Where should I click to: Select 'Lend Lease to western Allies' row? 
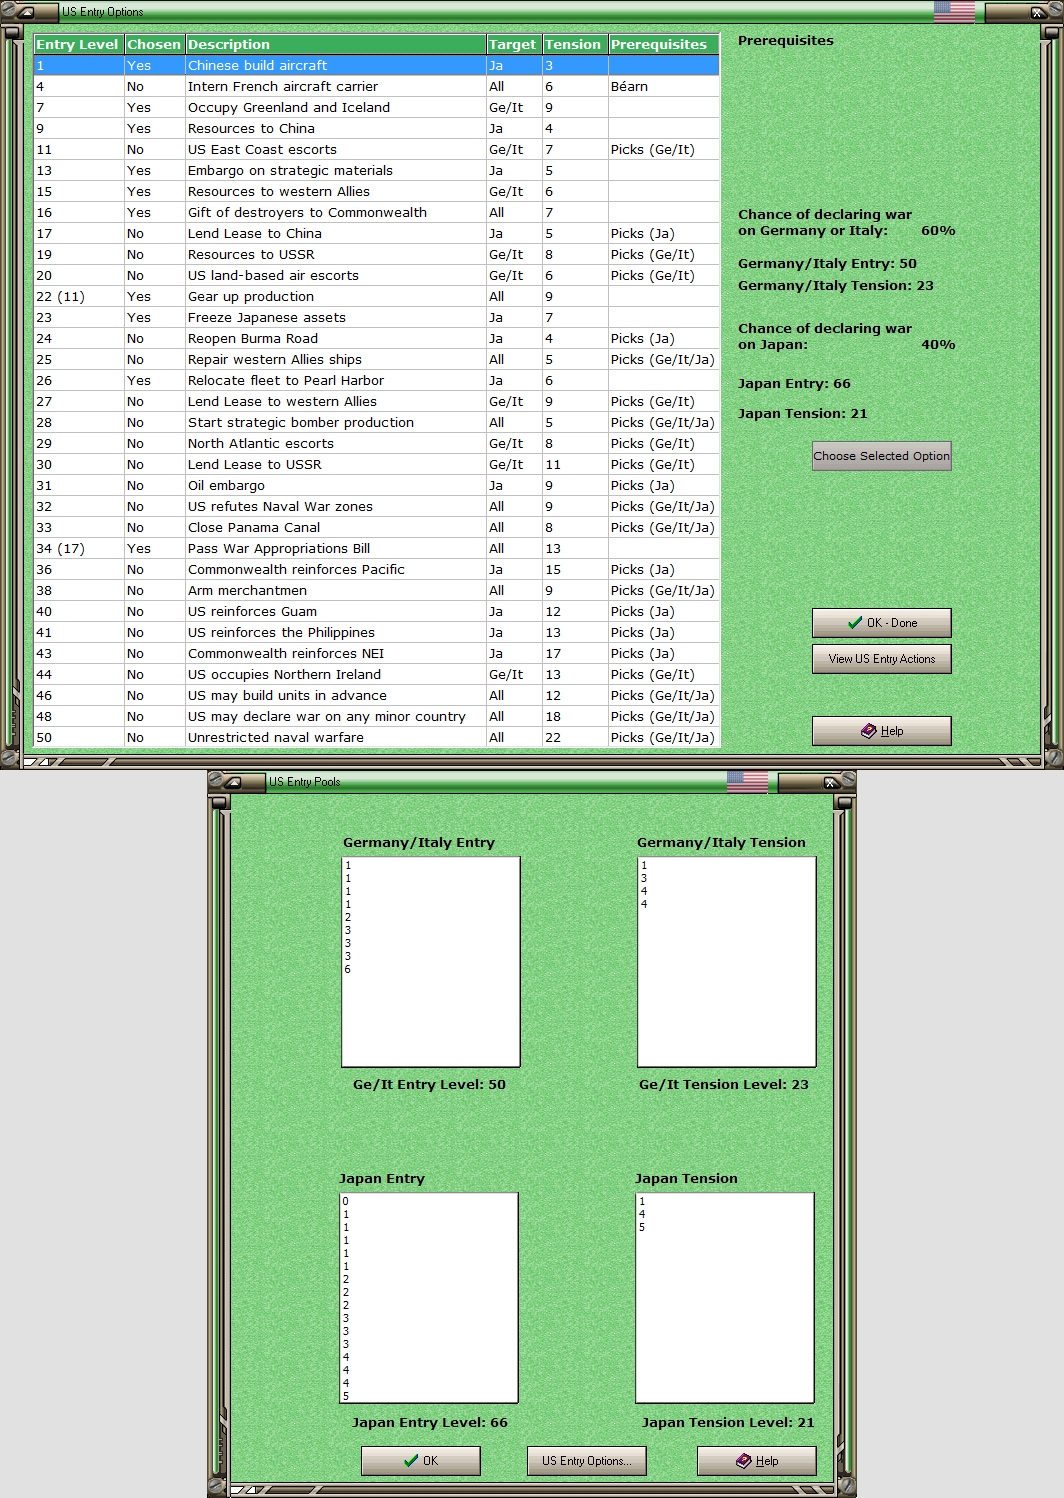click(x=377, y=401)
